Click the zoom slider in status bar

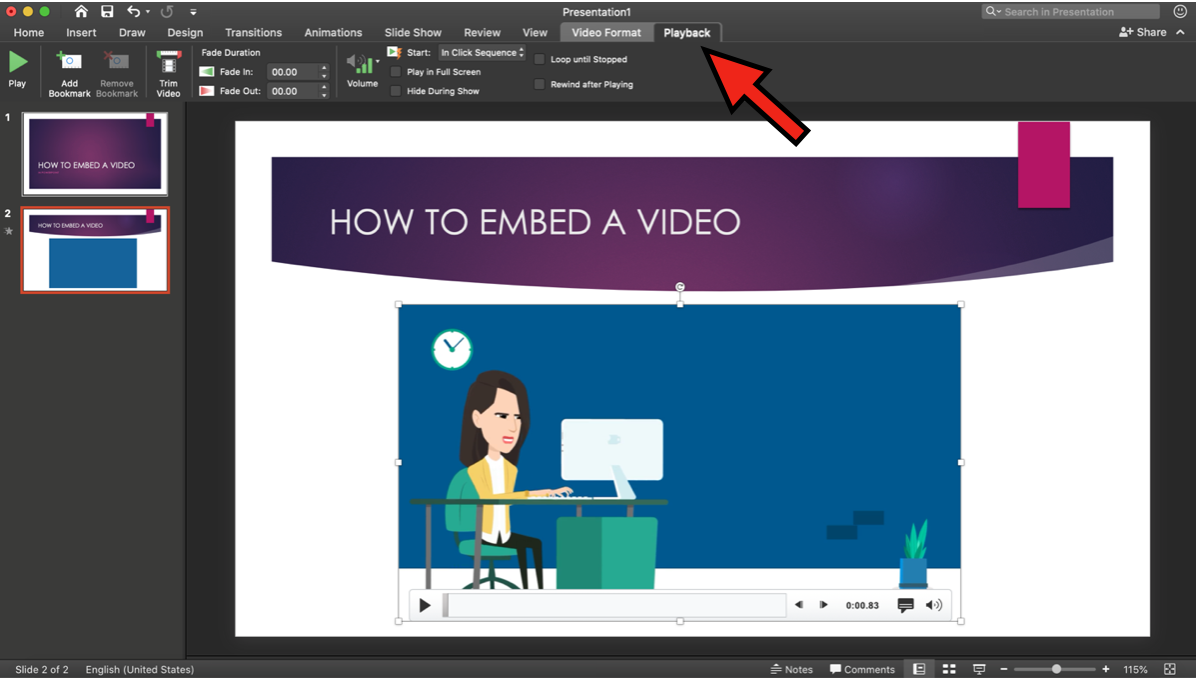pos(1055,669)
